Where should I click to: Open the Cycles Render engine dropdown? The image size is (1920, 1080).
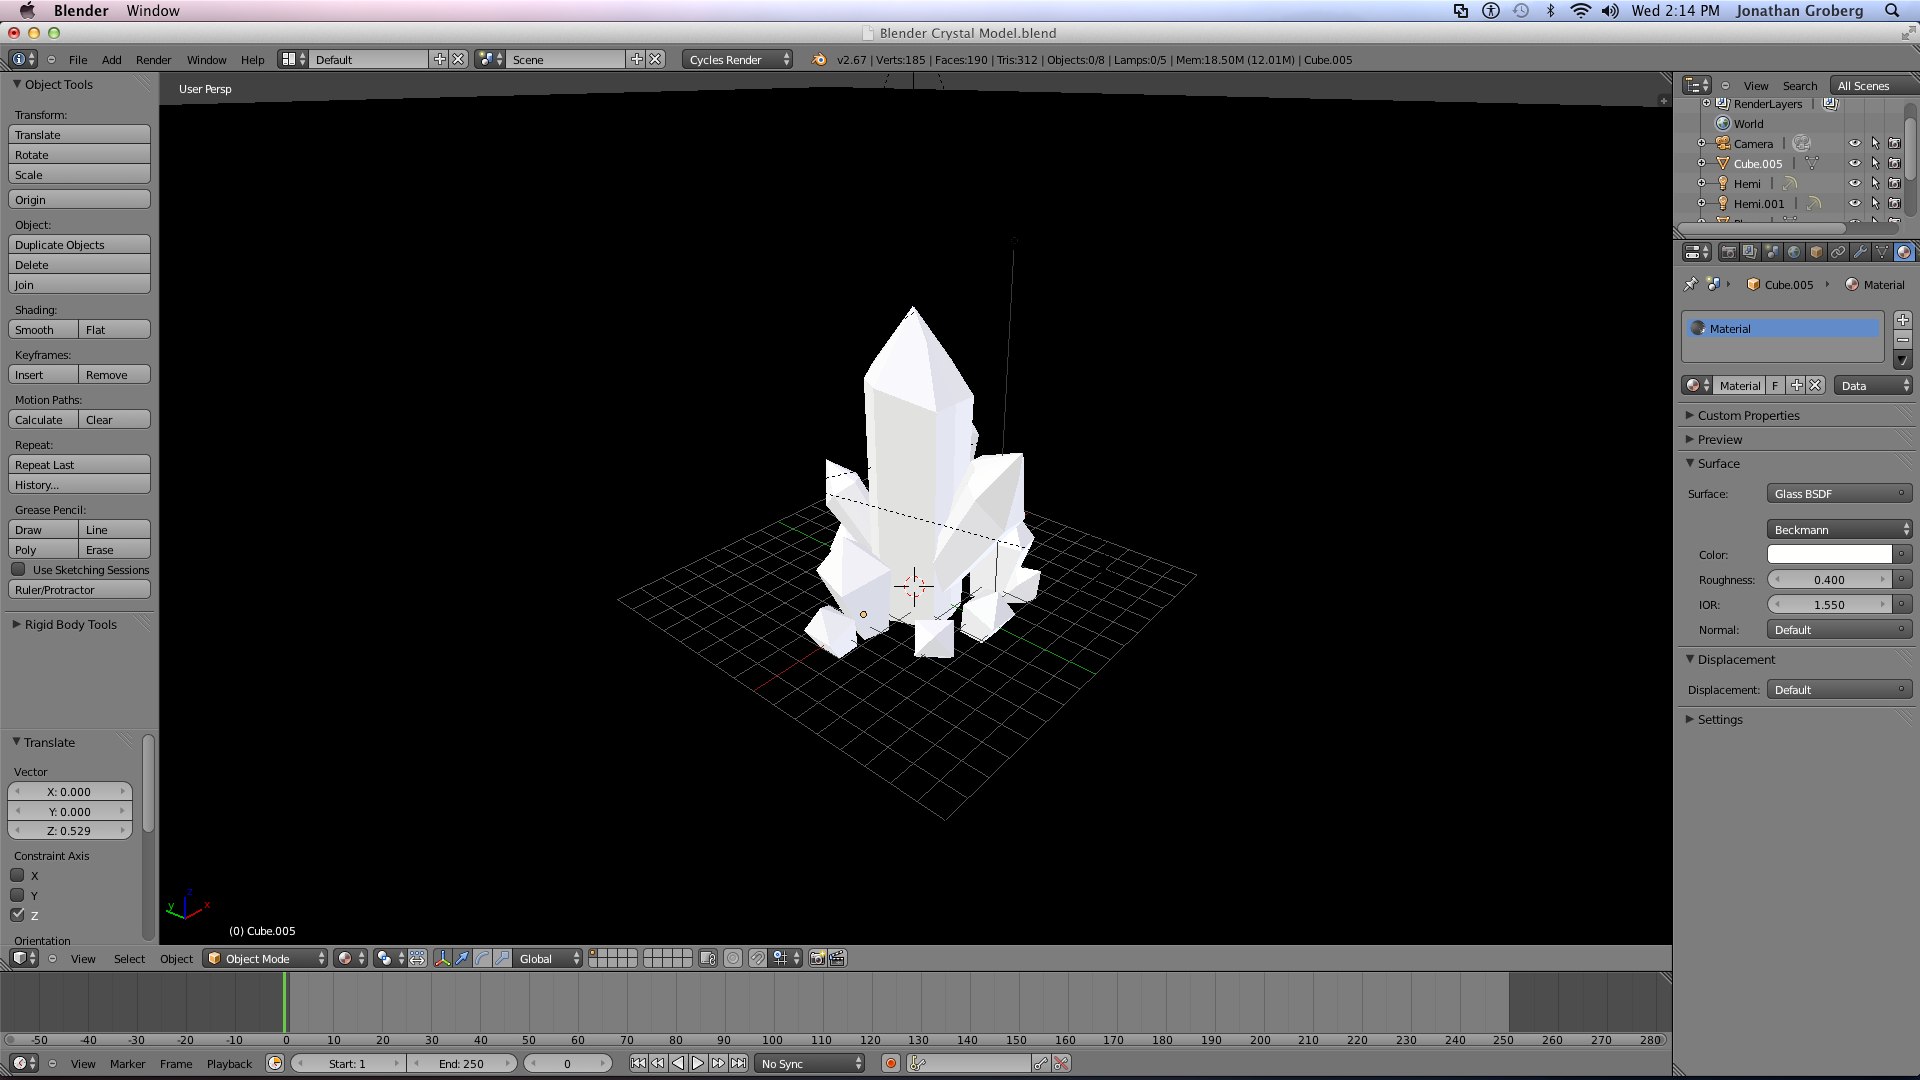pyautogui.click(x=739, y=59)
